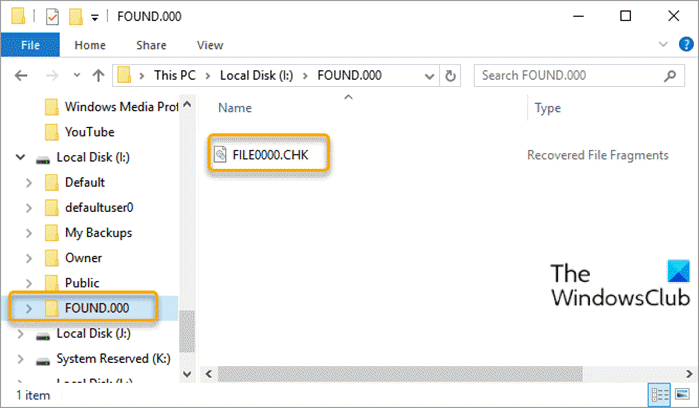This screenshot has height=408, width=700.
Task: Click navigation pane scroll up arrow
Action: point(188,105)
